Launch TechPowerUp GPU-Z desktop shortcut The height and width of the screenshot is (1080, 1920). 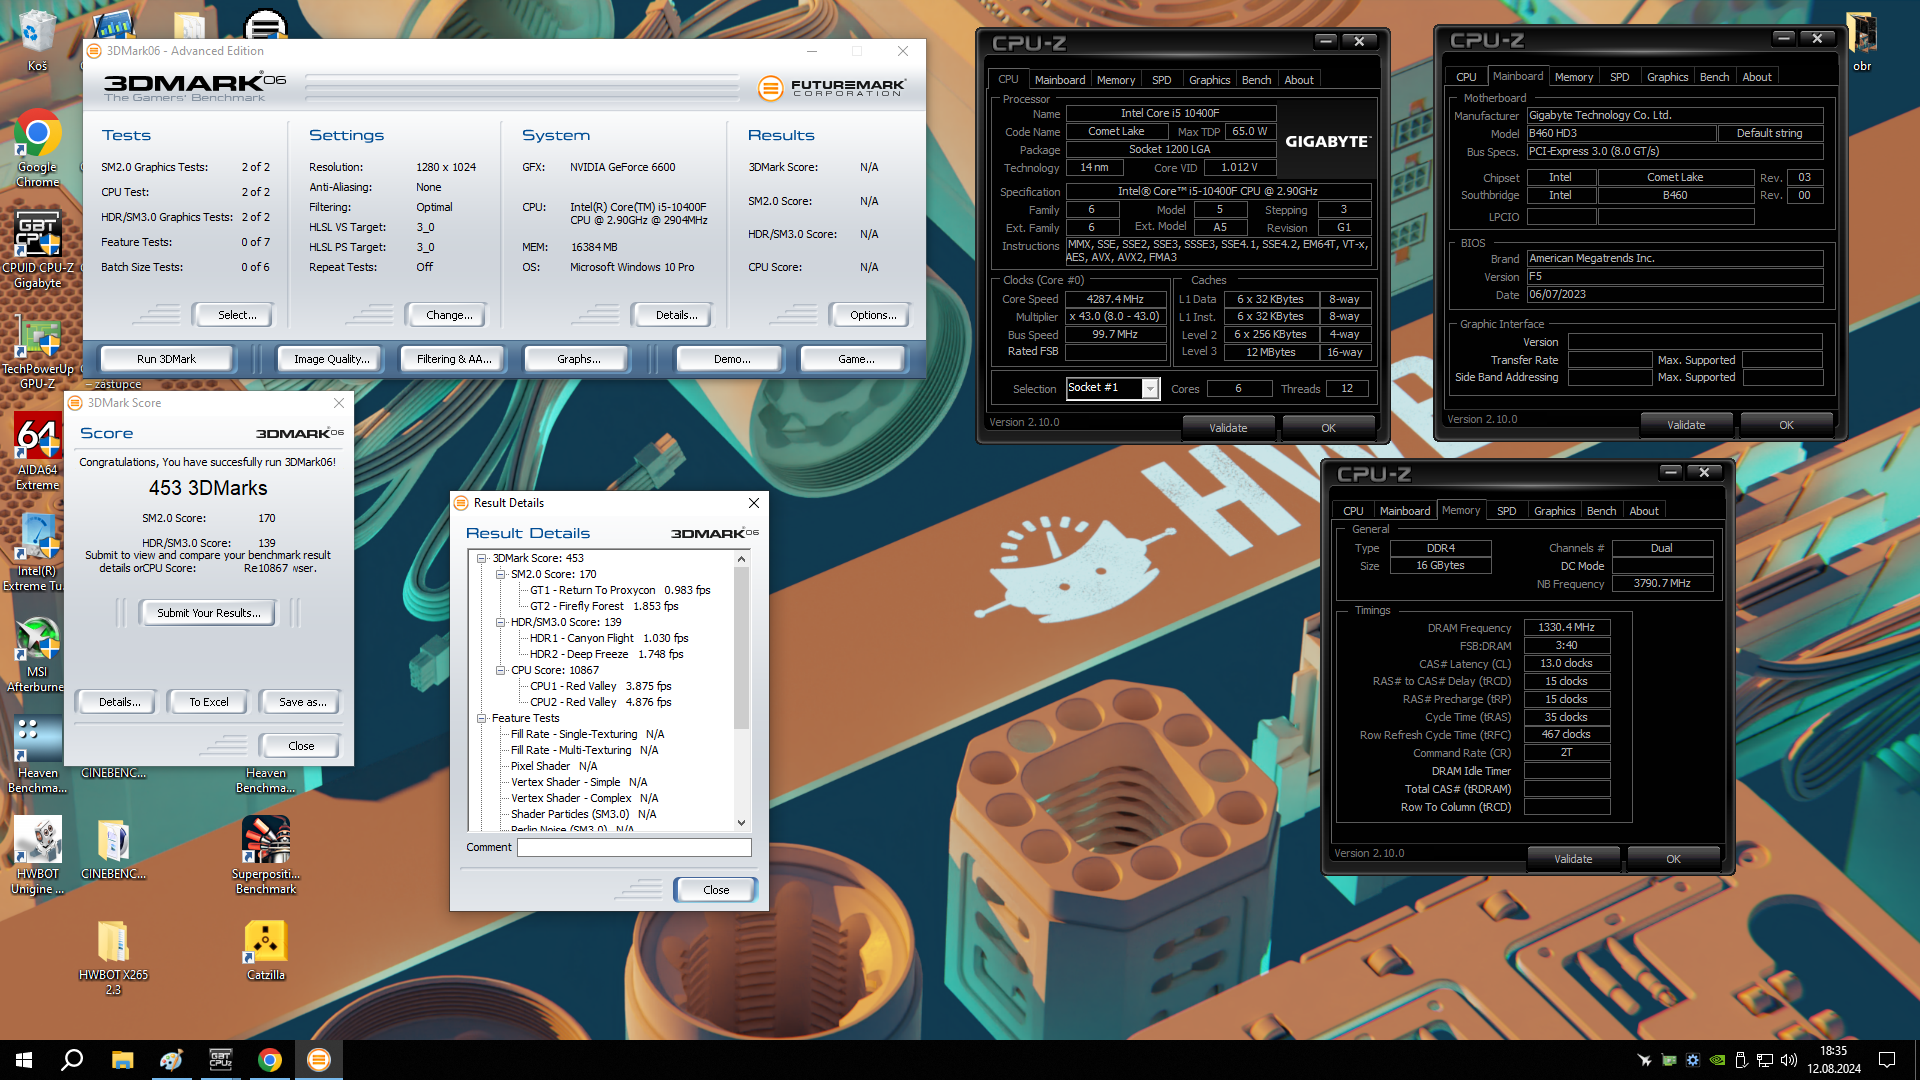tap(37, 352)
